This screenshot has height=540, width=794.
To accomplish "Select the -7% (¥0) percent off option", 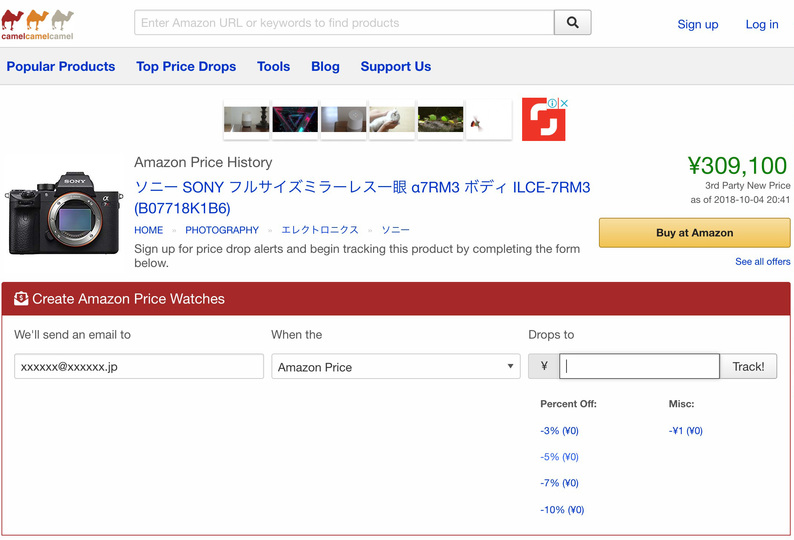I will (559, 483).
